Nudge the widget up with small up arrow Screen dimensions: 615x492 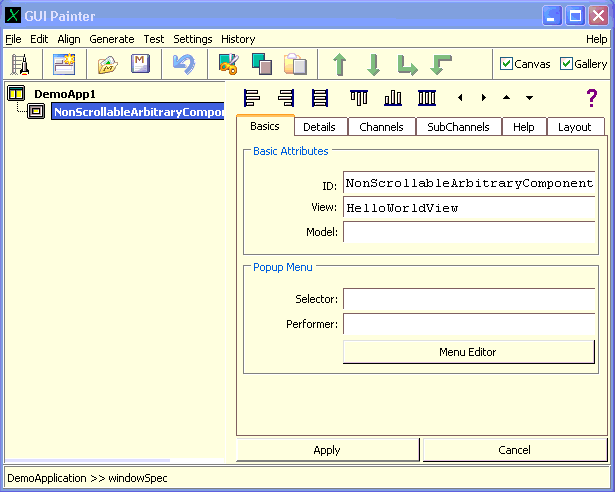(506, 97)
